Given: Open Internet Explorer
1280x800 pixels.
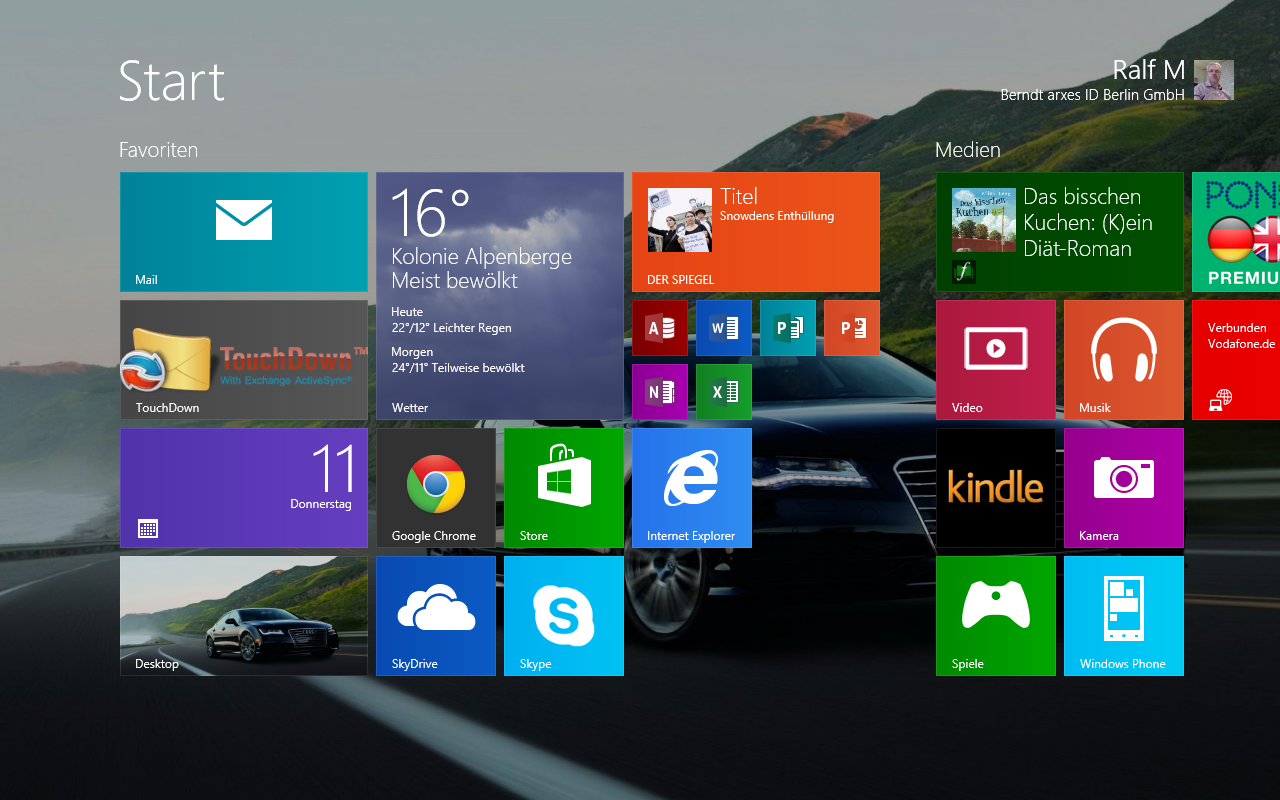Looking at the screenshot, I should click(x=692, y=488).
